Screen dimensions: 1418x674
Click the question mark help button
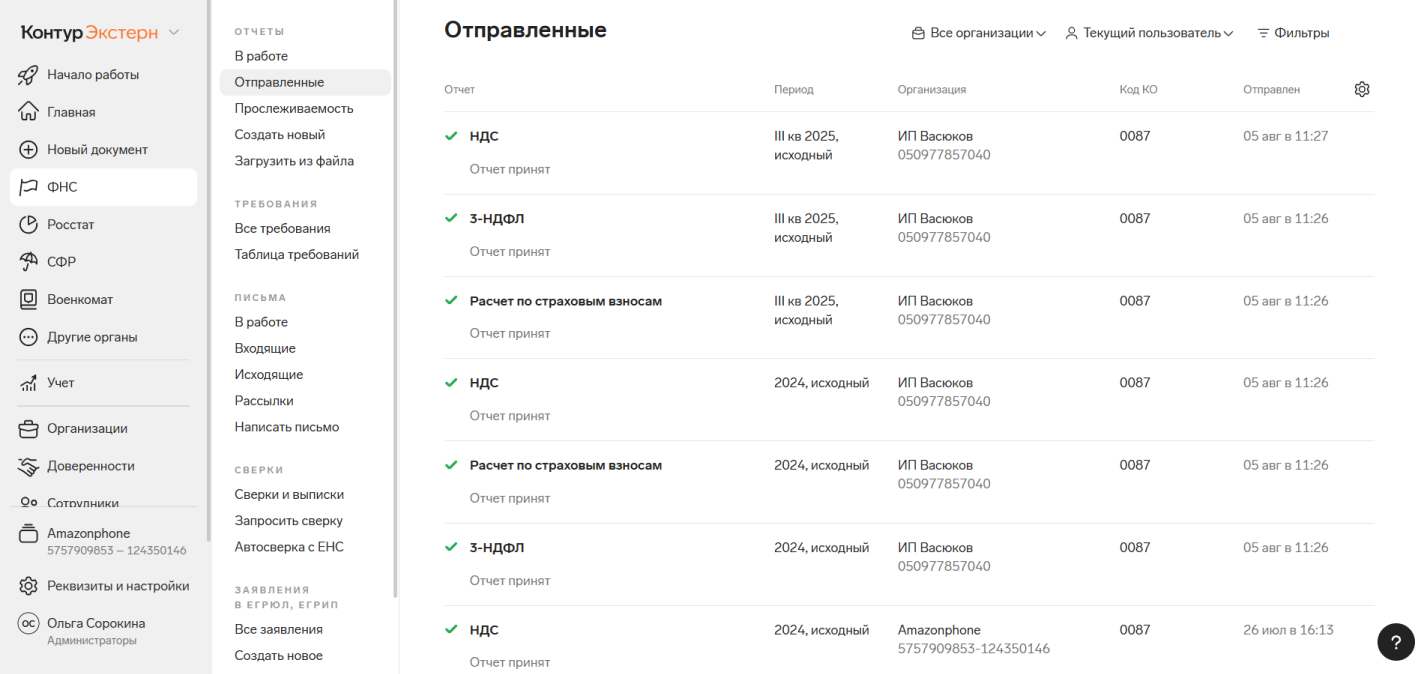click(1395, 642)
